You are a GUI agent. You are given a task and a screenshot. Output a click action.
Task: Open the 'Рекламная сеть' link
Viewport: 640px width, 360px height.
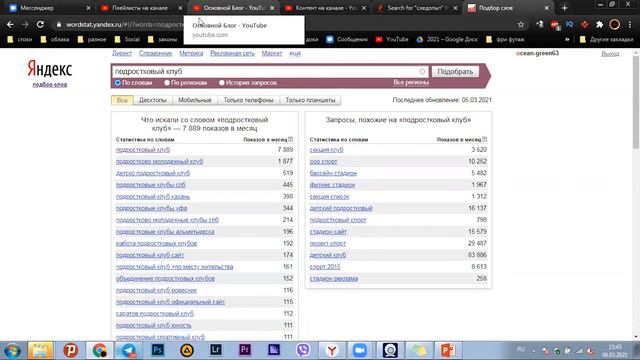pos(232,53)
